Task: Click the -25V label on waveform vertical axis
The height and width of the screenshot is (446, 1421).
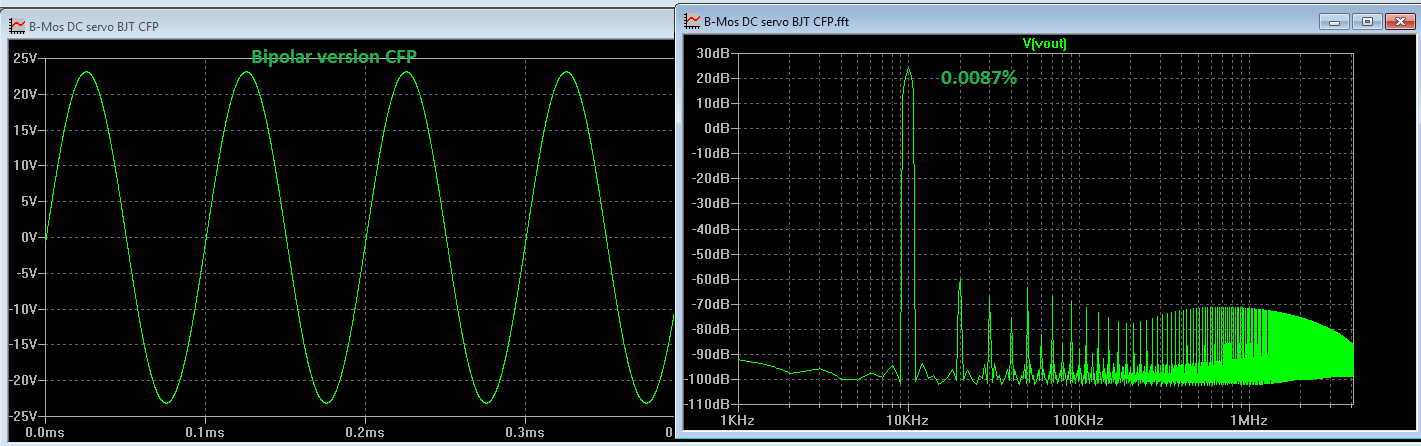Action: [x=24, y=416]
